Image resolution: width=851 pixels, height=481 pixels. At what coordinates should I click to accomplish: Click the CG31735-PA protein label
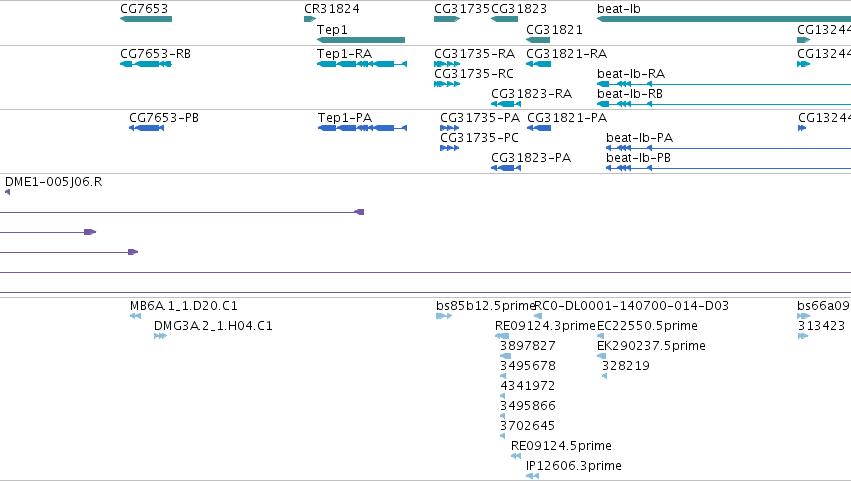point(480,118)
